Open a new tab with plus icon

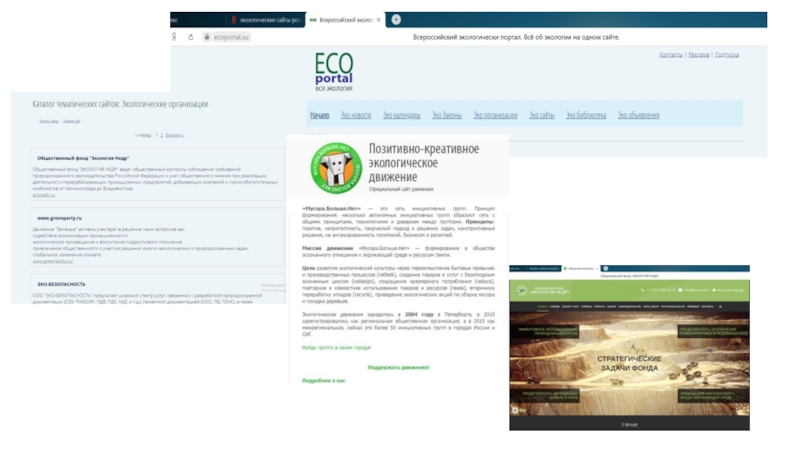coord(396,19)
